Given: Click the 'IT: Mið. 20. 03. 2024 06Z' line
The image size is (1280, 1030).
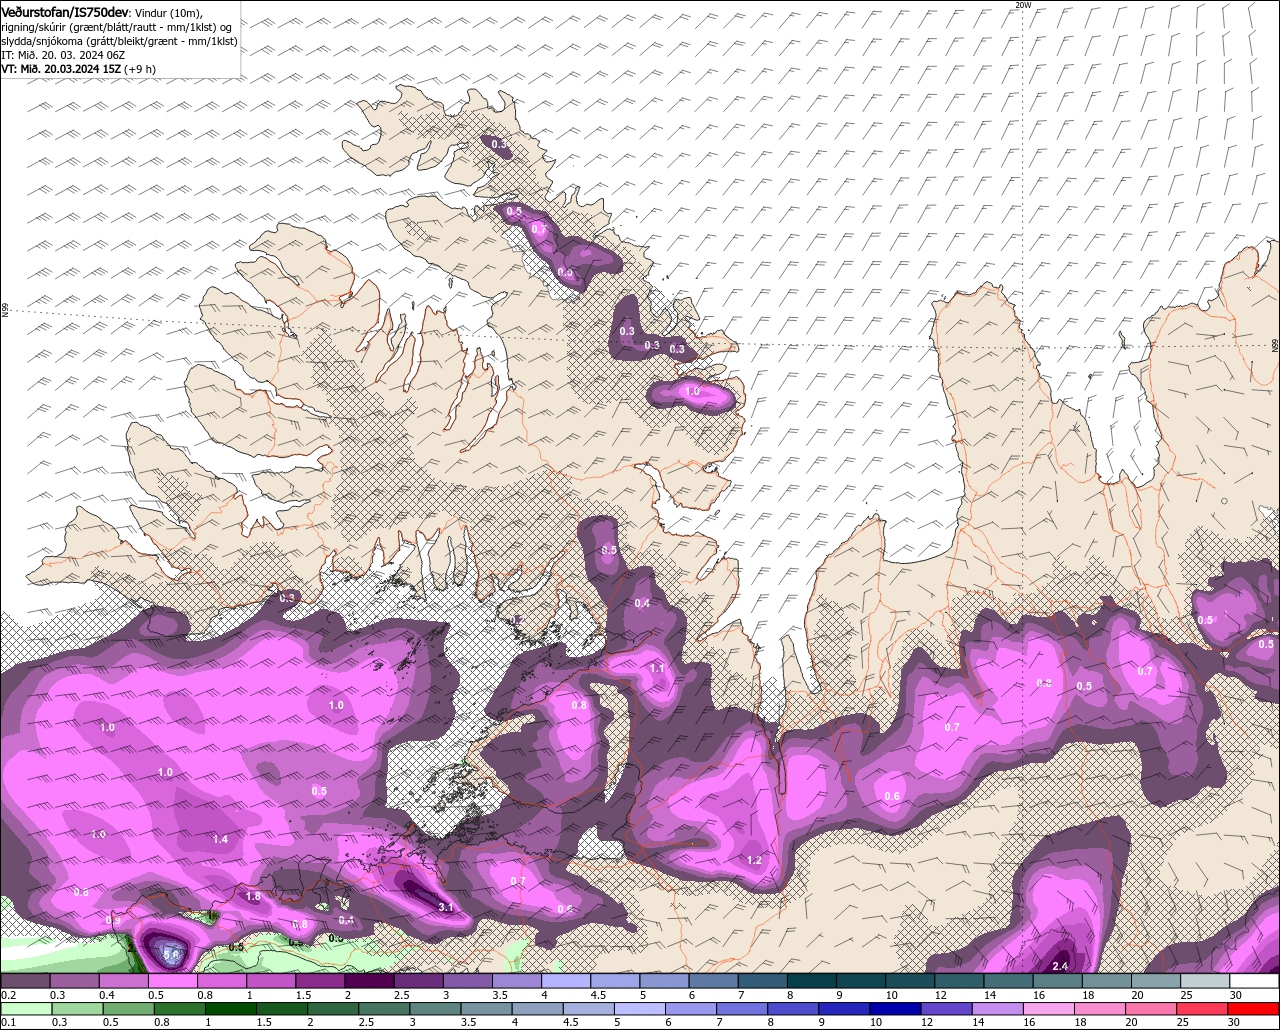Looking at the screenshot, I should click(x=63, y=55).
